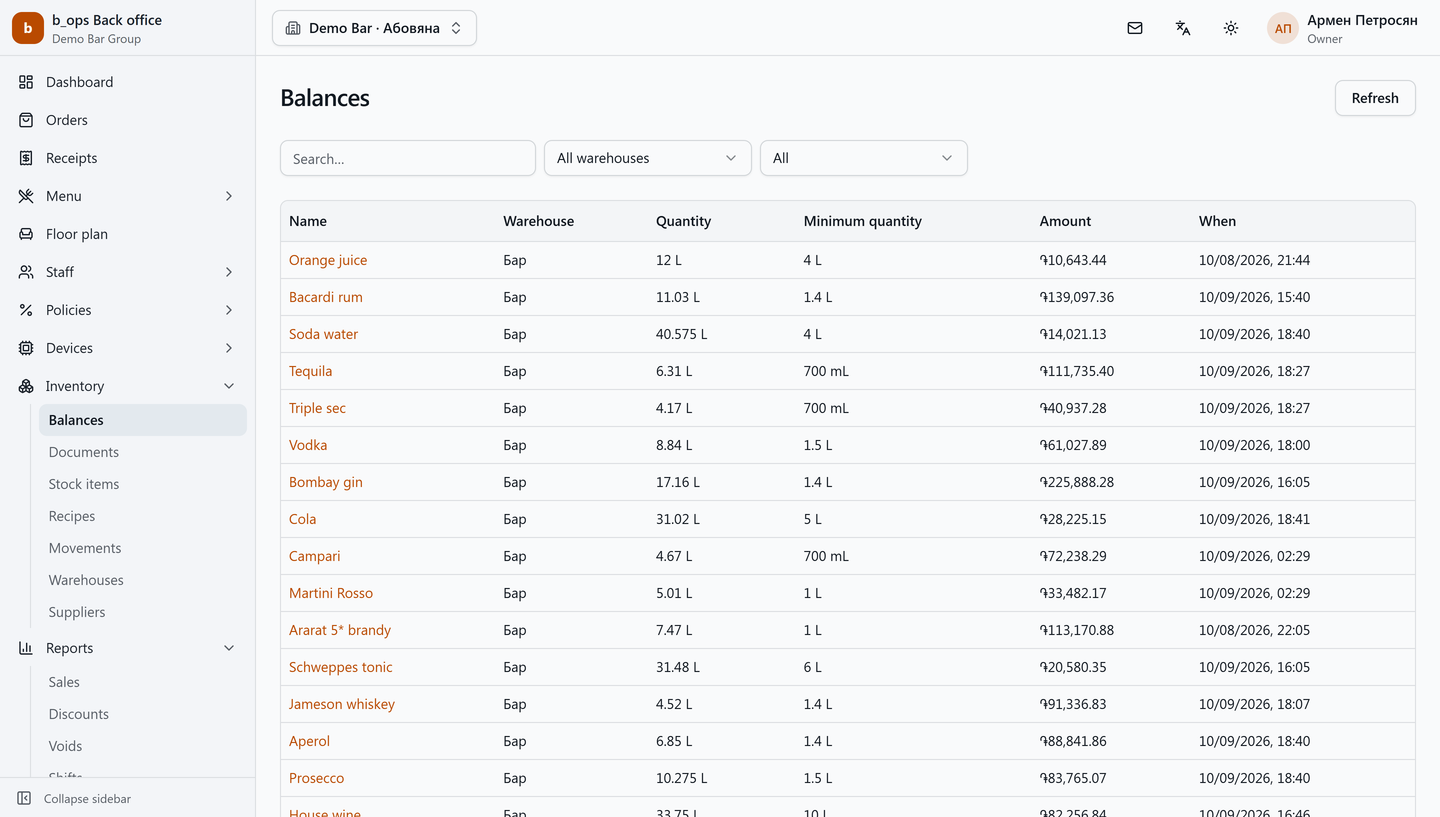Toggle the light/dark theme sun icon
The width and height of the screenshot is (1440, 817).
pyautogui.click(x=1231, y=28)
